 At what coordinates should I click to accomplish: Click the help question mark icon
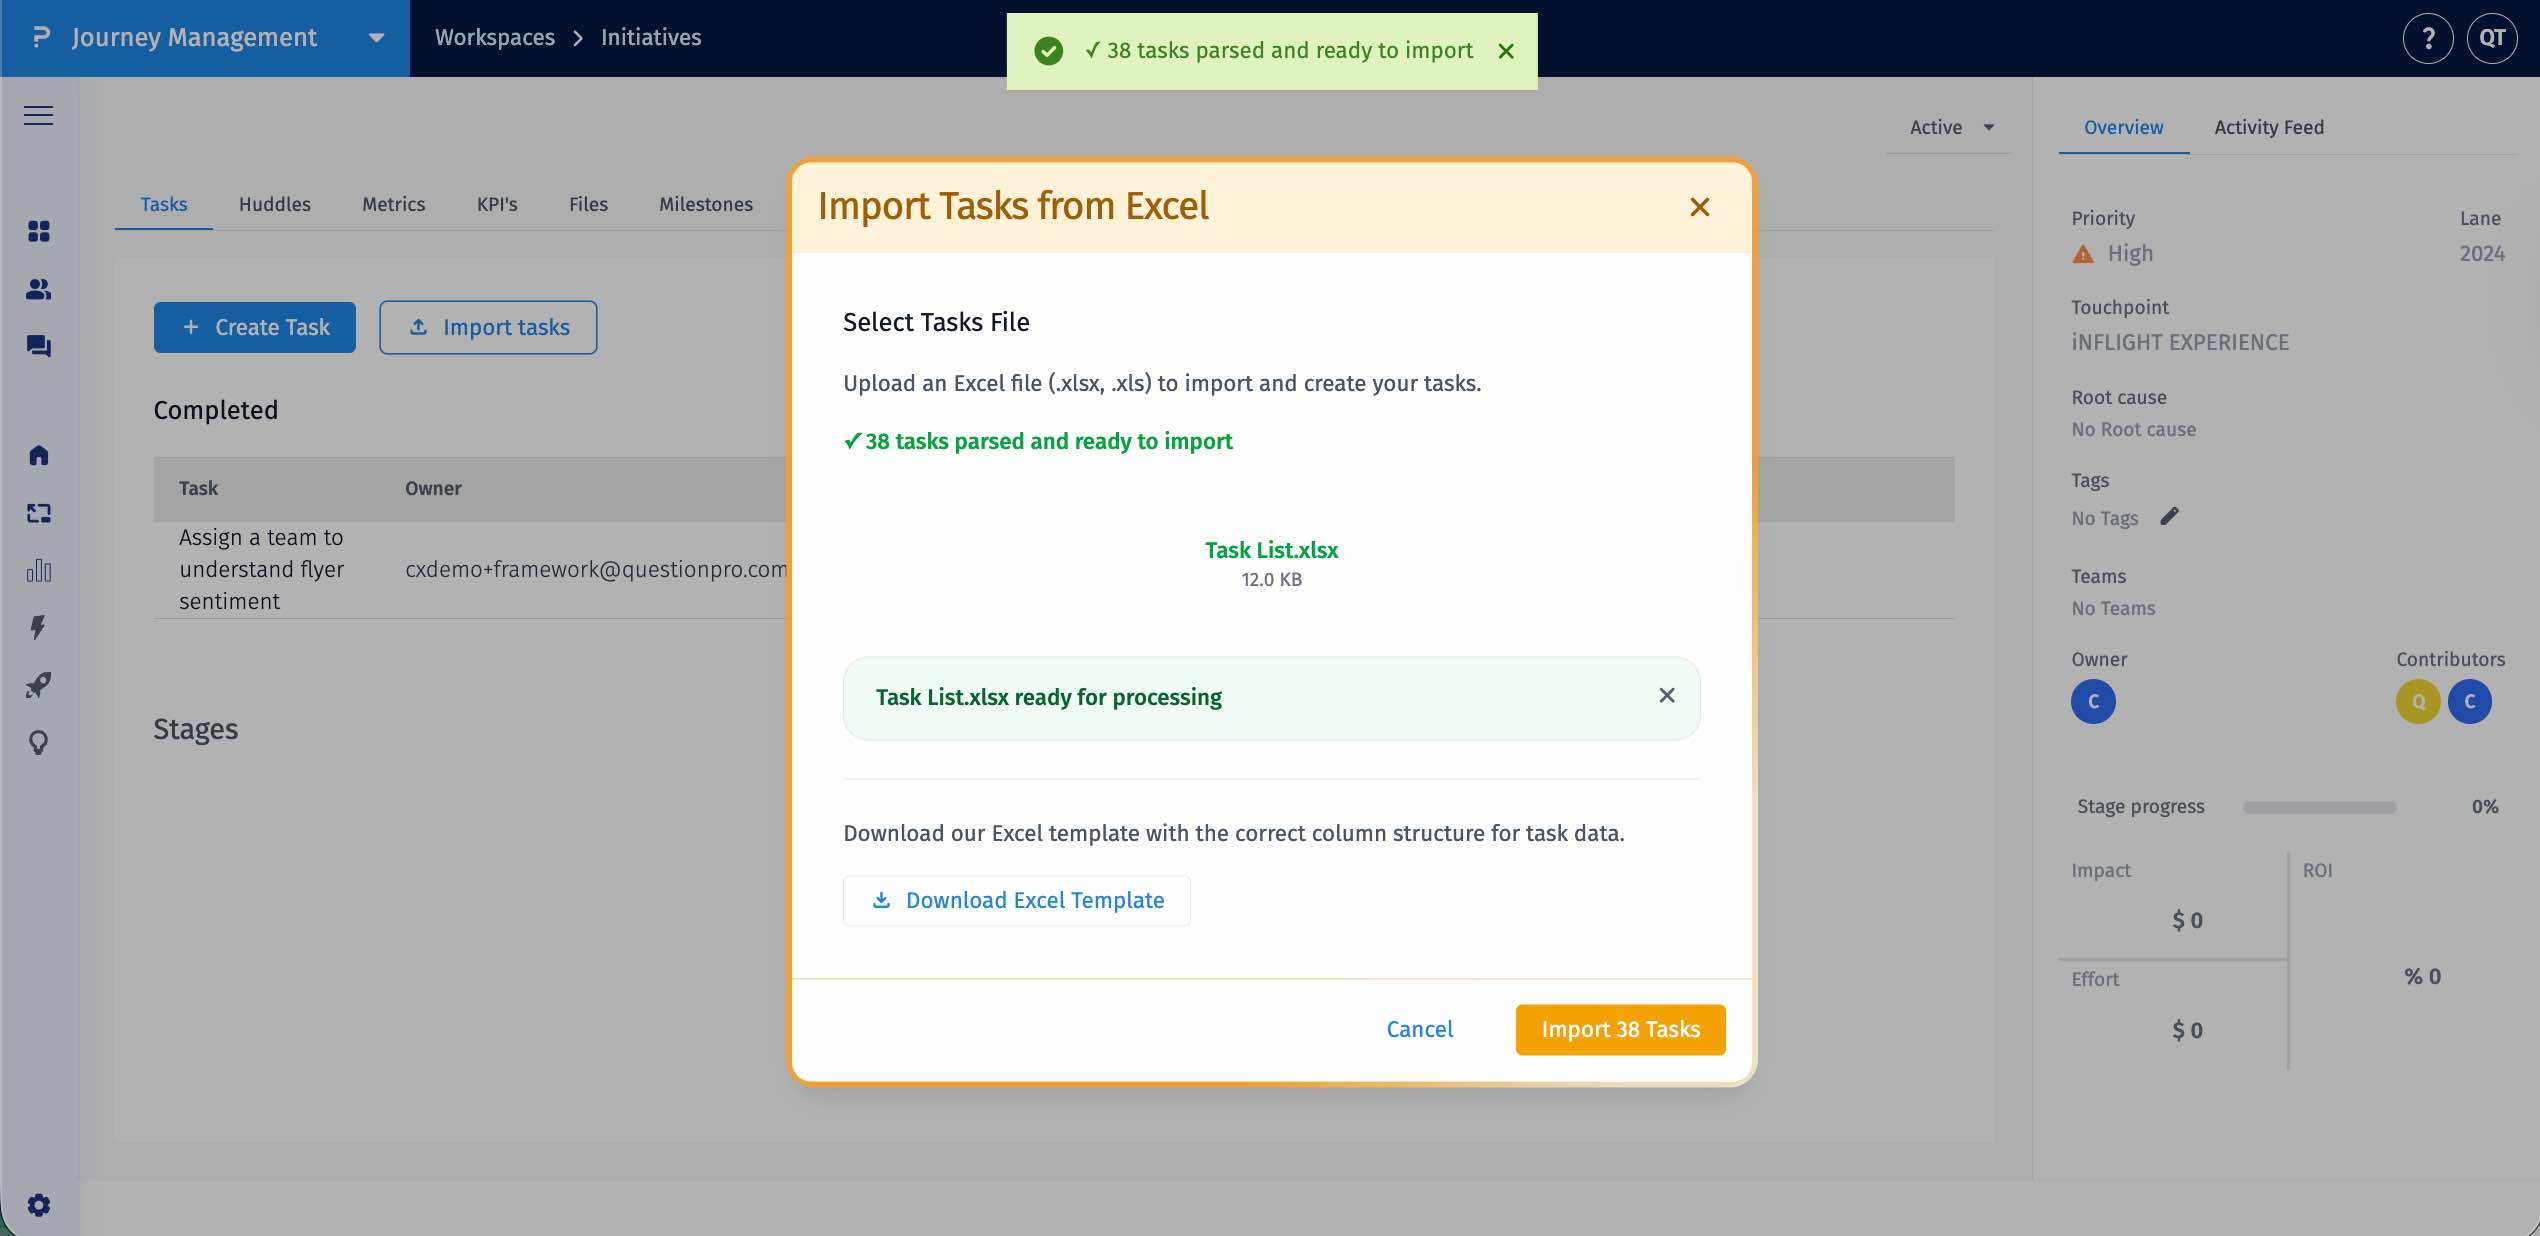[2428, 38]
